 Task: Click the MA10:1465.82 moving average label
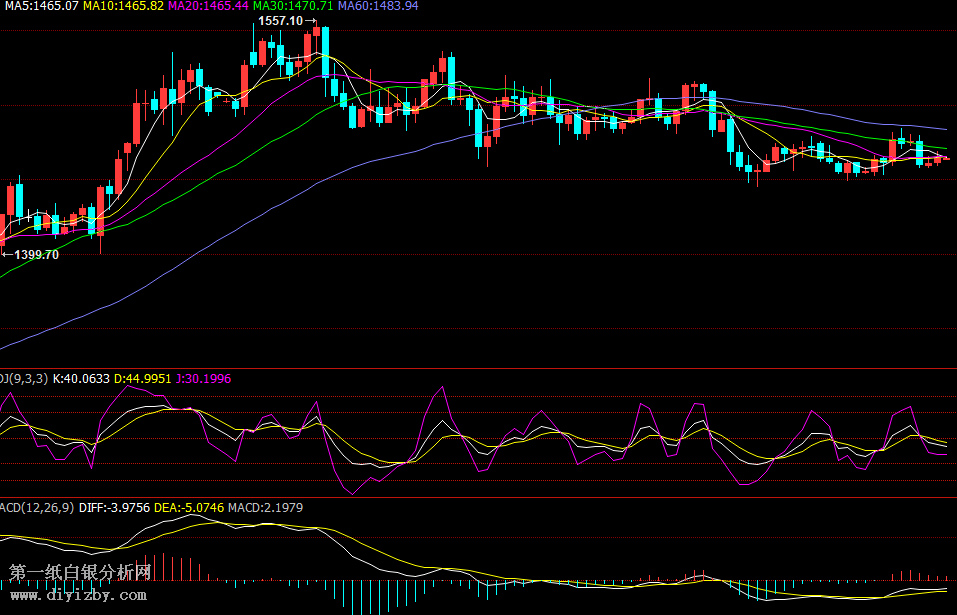click(x=124, y=6)
